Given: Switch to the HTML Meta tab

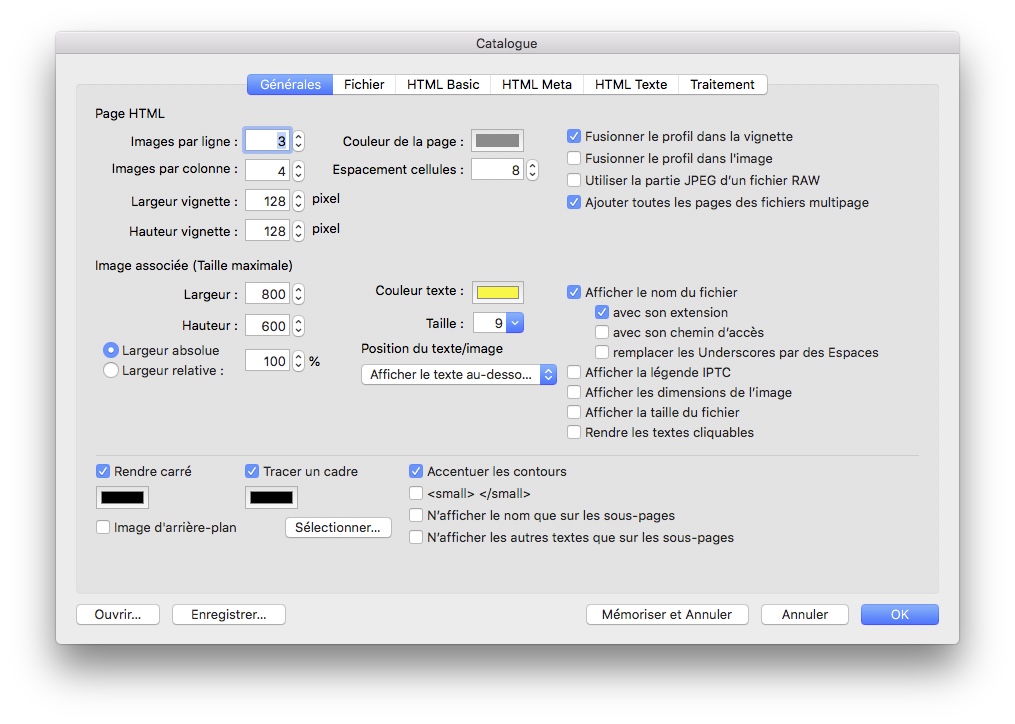Looking at the screenshot, I should pos(536,85).
